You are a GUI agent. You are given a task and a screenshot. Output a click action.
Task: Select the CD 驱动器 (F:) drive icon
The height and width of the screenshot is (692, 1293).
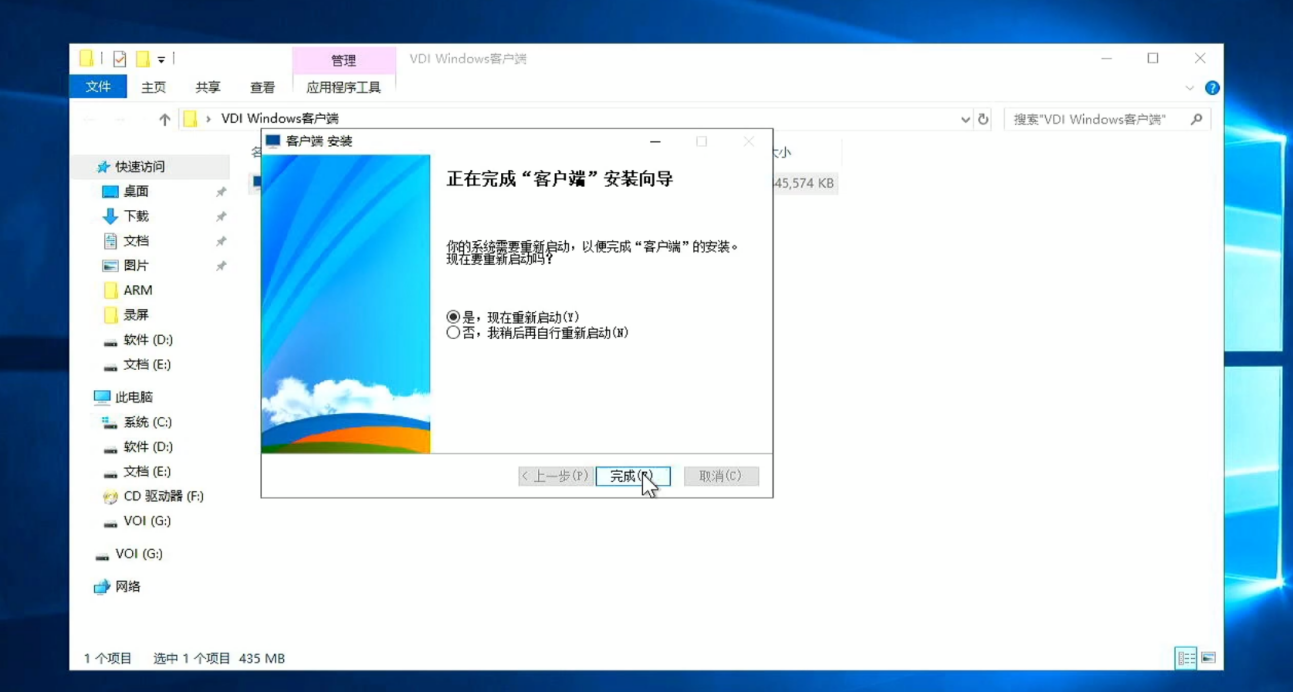click(110, 497)
